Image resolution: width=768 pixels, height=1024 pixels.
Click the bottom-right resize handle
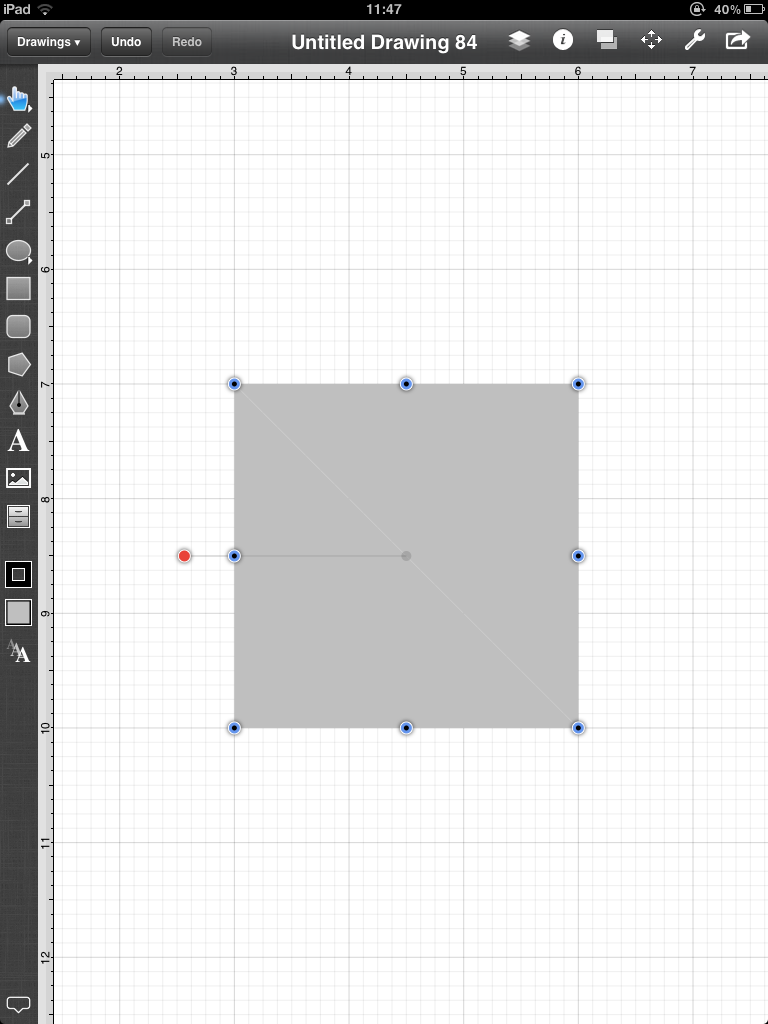578,728
